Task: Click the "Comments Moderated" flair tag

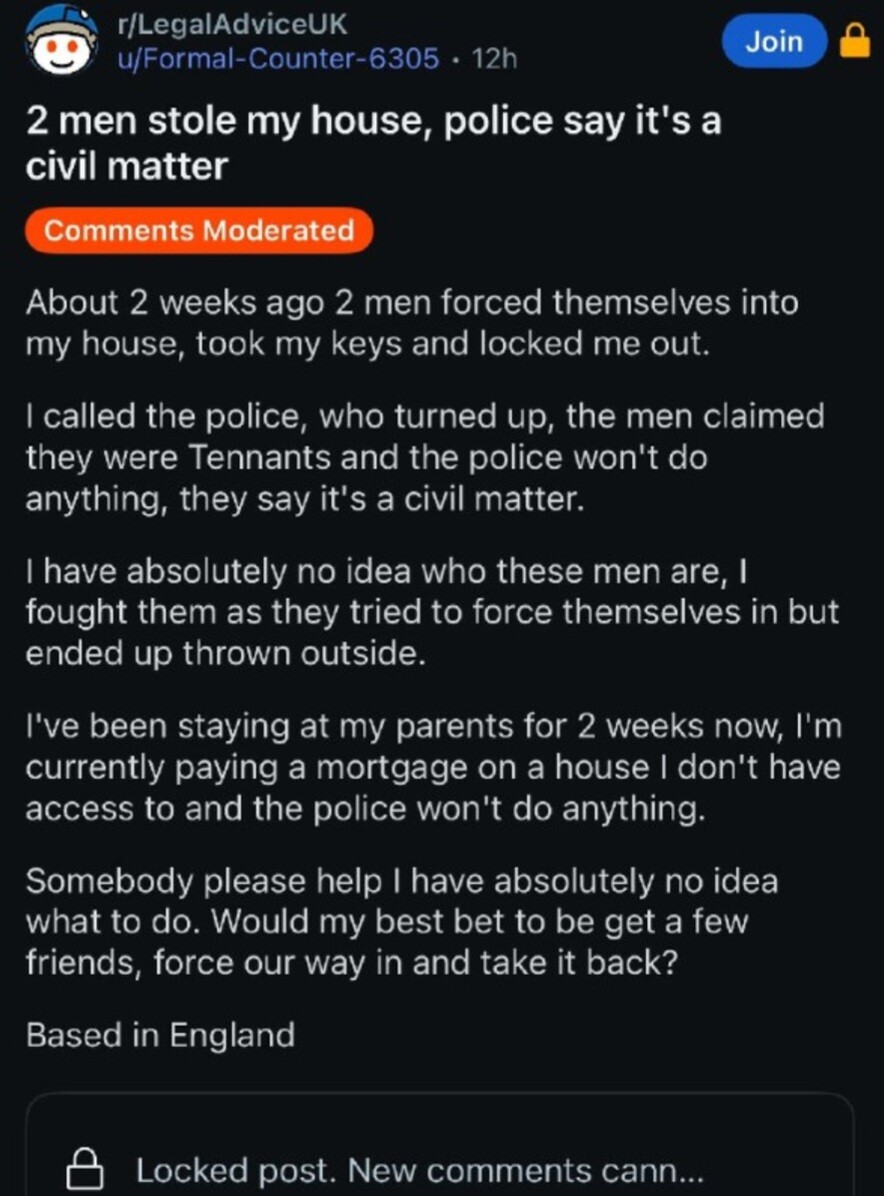Action: 199,231
